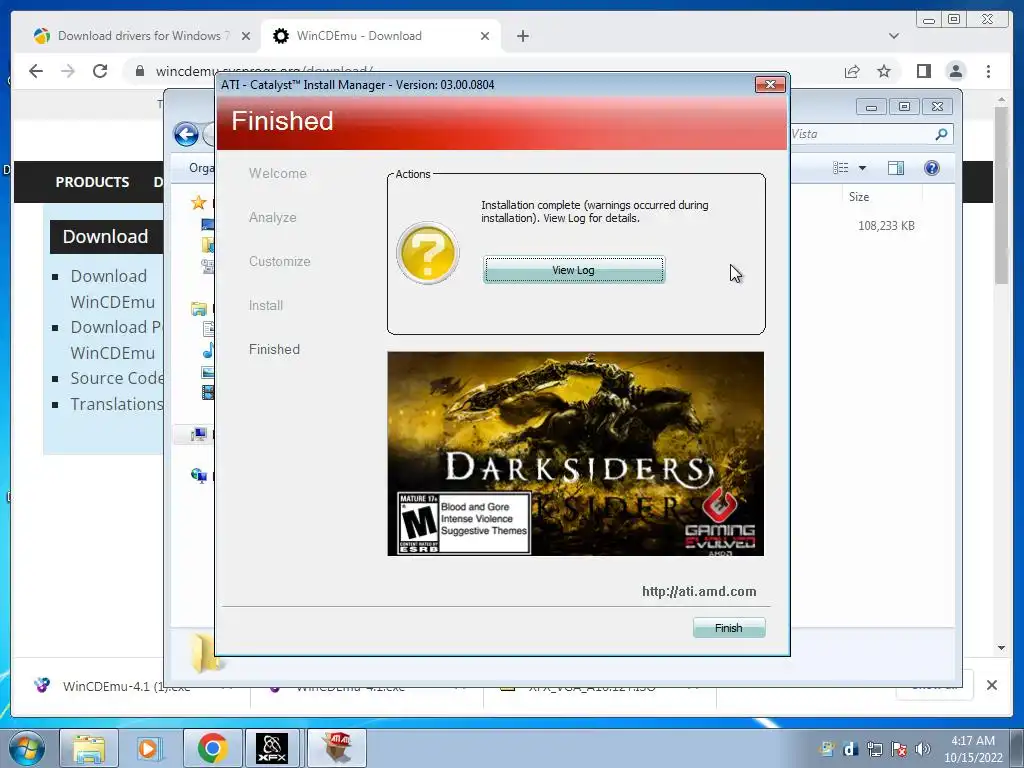
Task: Close the Catalyst Install Manager dialog
Action: click(x=770, y=84)
